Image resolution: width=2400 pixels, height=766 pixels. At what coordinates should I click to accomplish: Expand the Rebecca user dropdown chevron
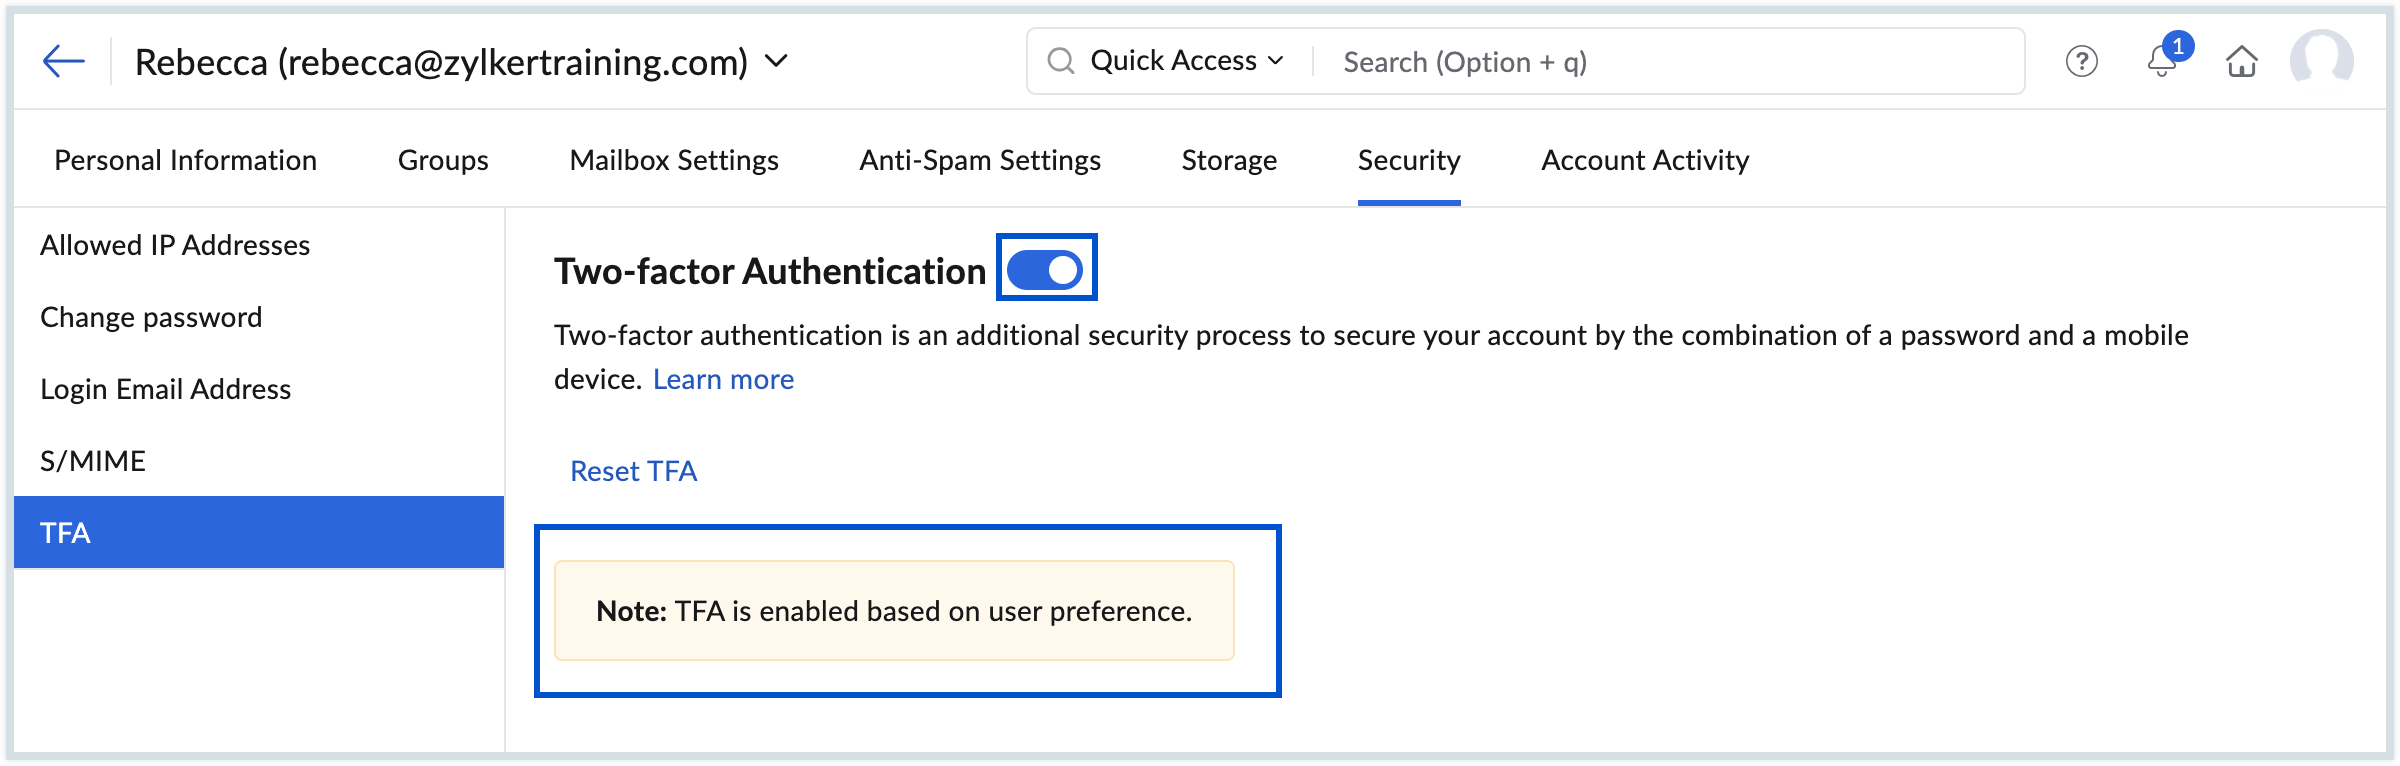click(x=776, y=62)
